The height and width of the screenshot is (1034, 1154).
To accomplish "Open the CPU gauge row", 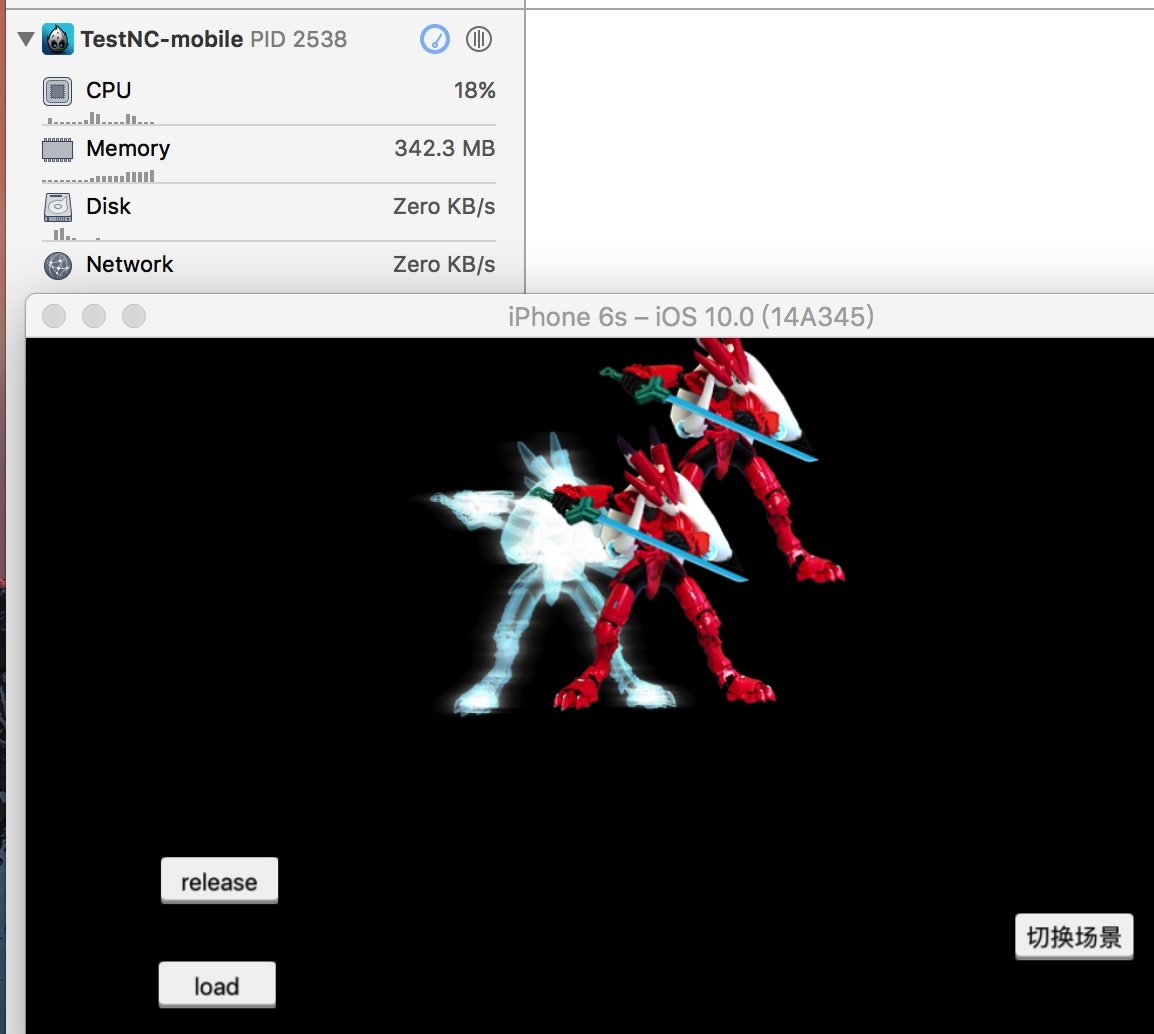I will 269,98.
